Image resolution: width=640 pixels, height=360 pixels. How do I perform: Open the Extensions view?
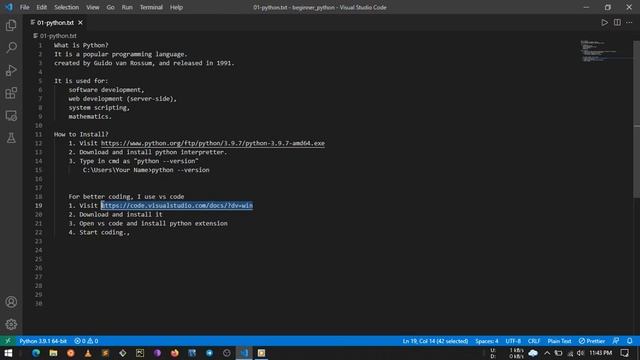pos(11,93)
